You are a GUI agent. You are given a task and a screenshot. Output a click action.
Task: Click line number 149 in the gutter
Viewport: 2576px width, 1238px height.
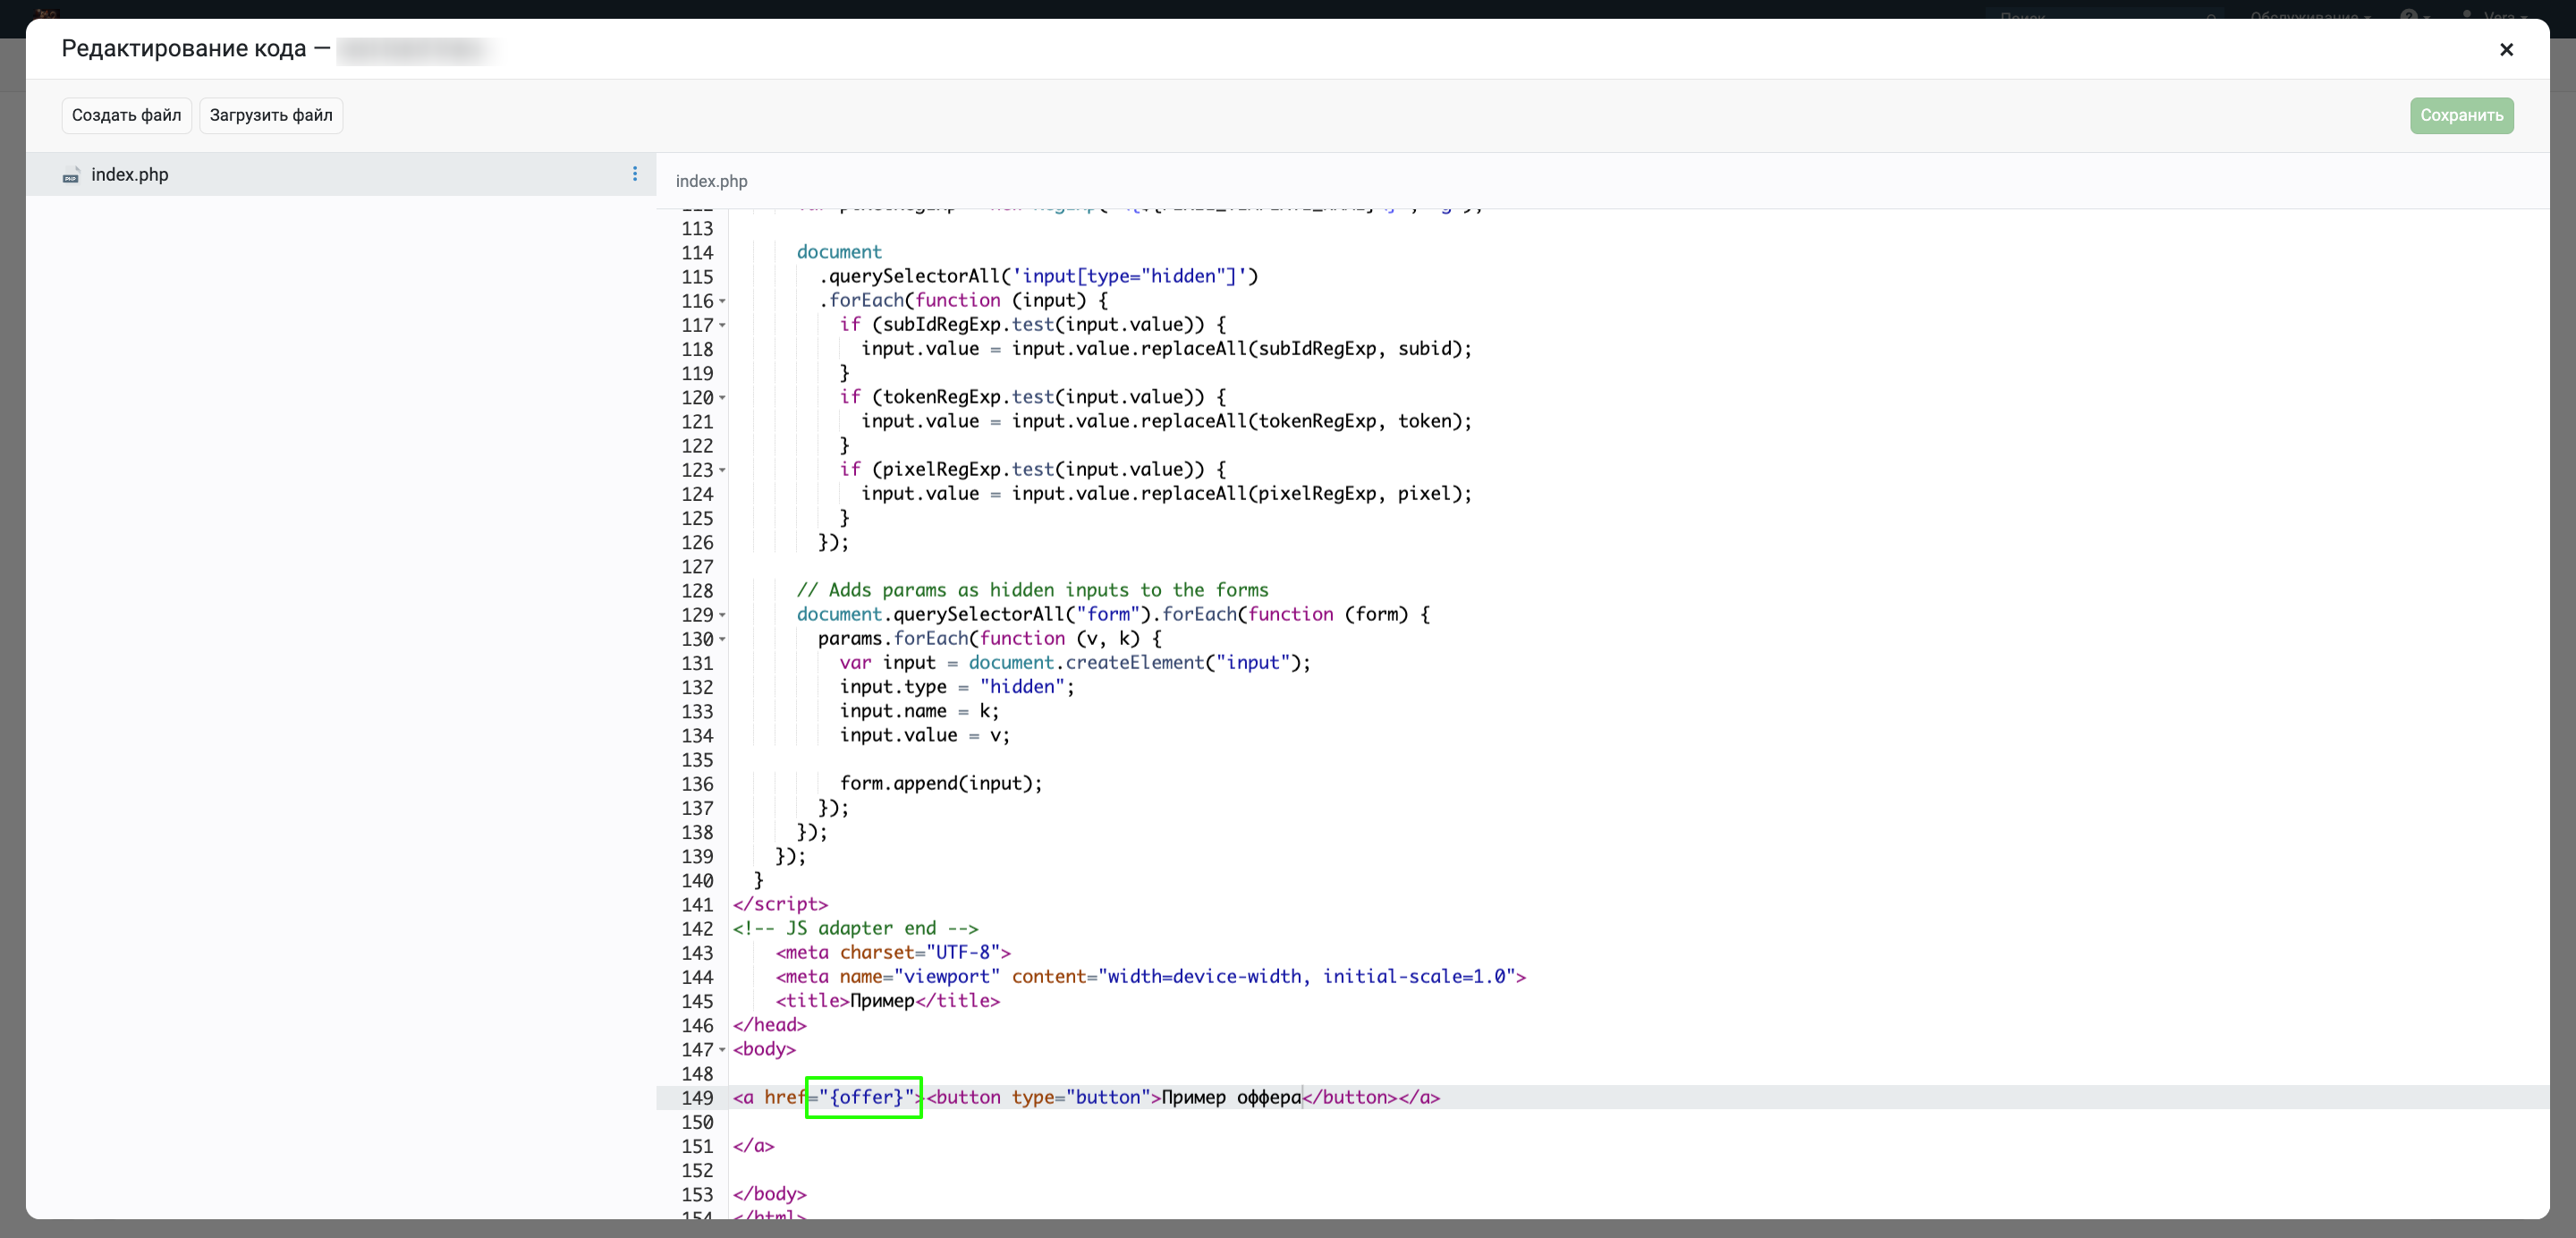[x=697, y=1098]
